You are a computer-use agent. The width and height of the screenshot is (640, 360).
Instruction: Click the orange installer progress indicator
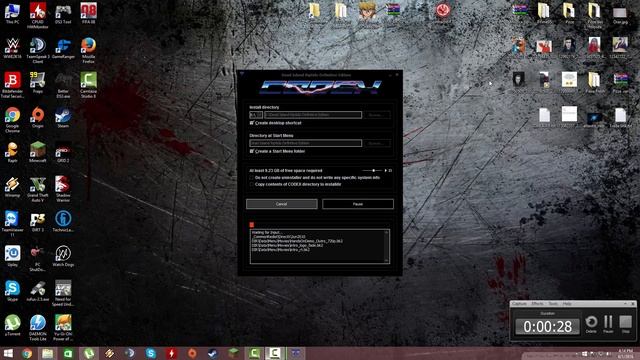tap(251, 224)
